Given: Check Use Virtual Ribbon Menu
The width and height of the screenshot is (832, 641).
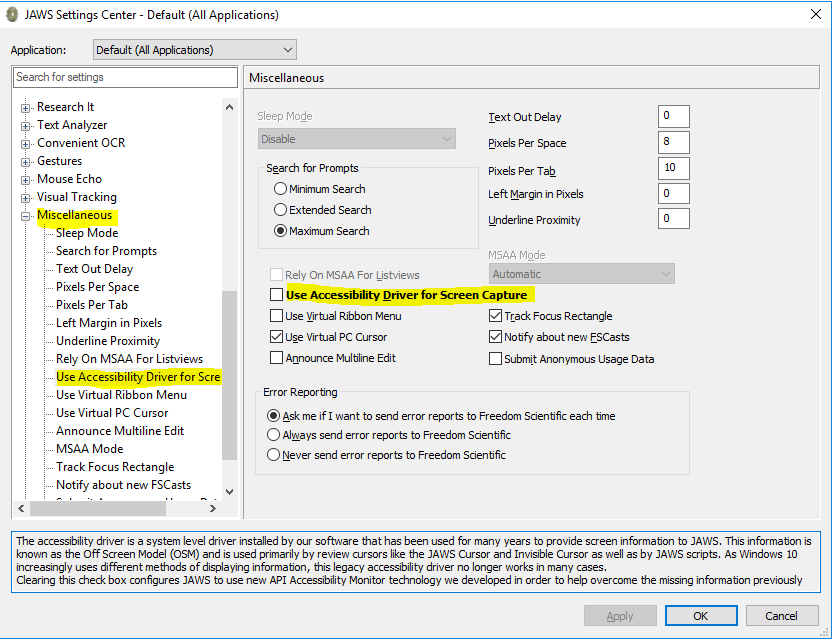Looking at the screenshot, I should click(x=277, y=316).
